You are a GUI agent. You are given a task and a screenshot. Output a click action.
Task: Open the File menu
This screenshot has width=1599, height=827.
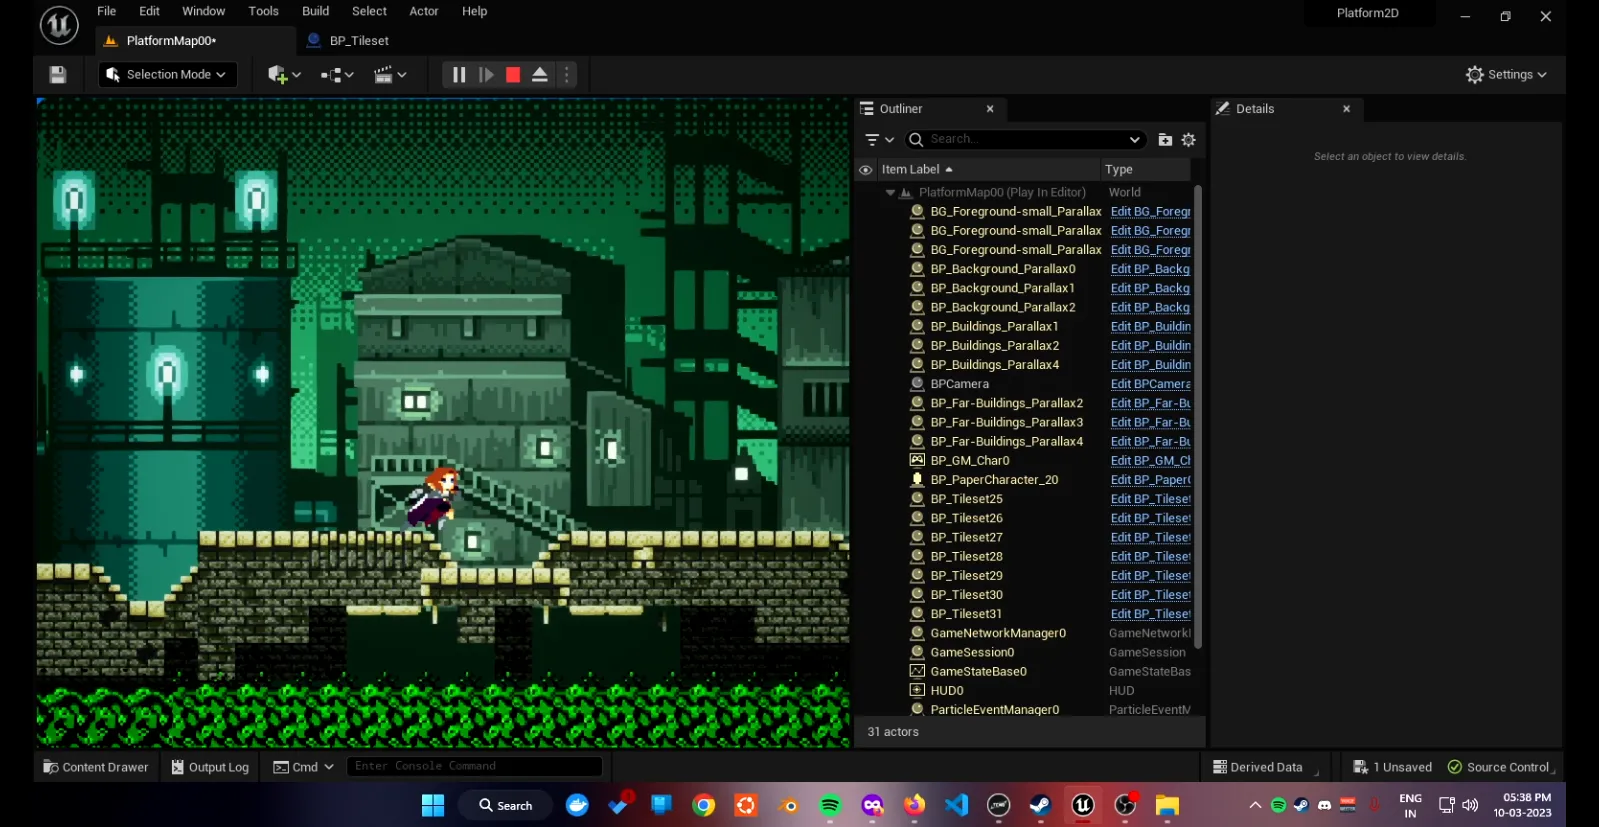point(107,11)
